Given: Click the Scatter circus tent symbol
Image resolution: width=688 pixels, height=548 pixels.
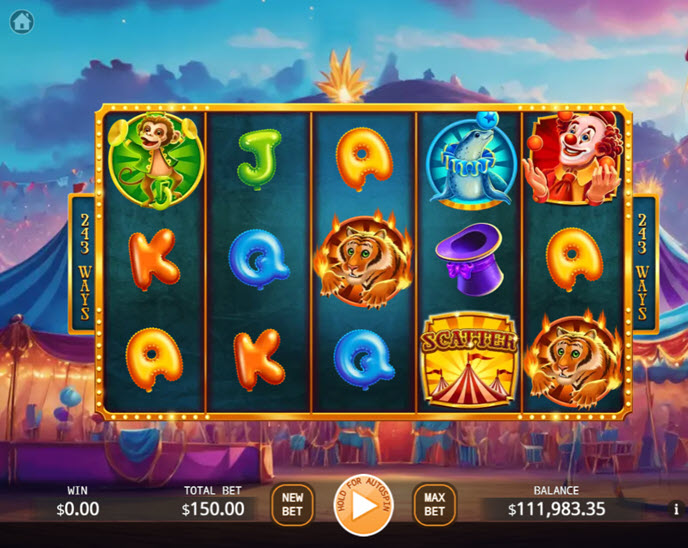Looking at the screenshot, I should point(469,360).
